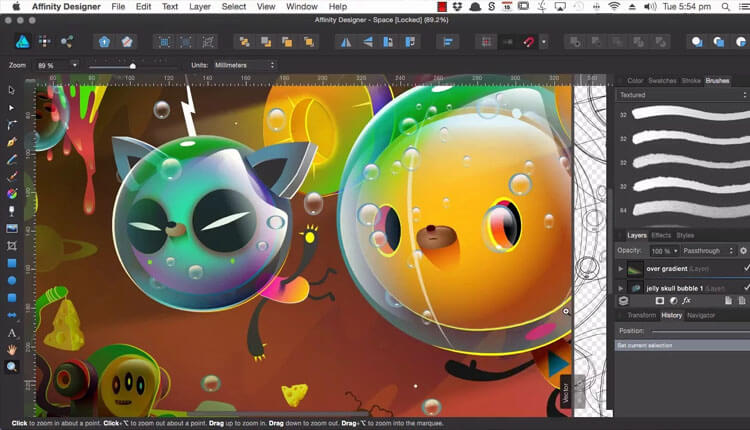
Task: Switch to the Stroke tab
Action: point(691,80)
